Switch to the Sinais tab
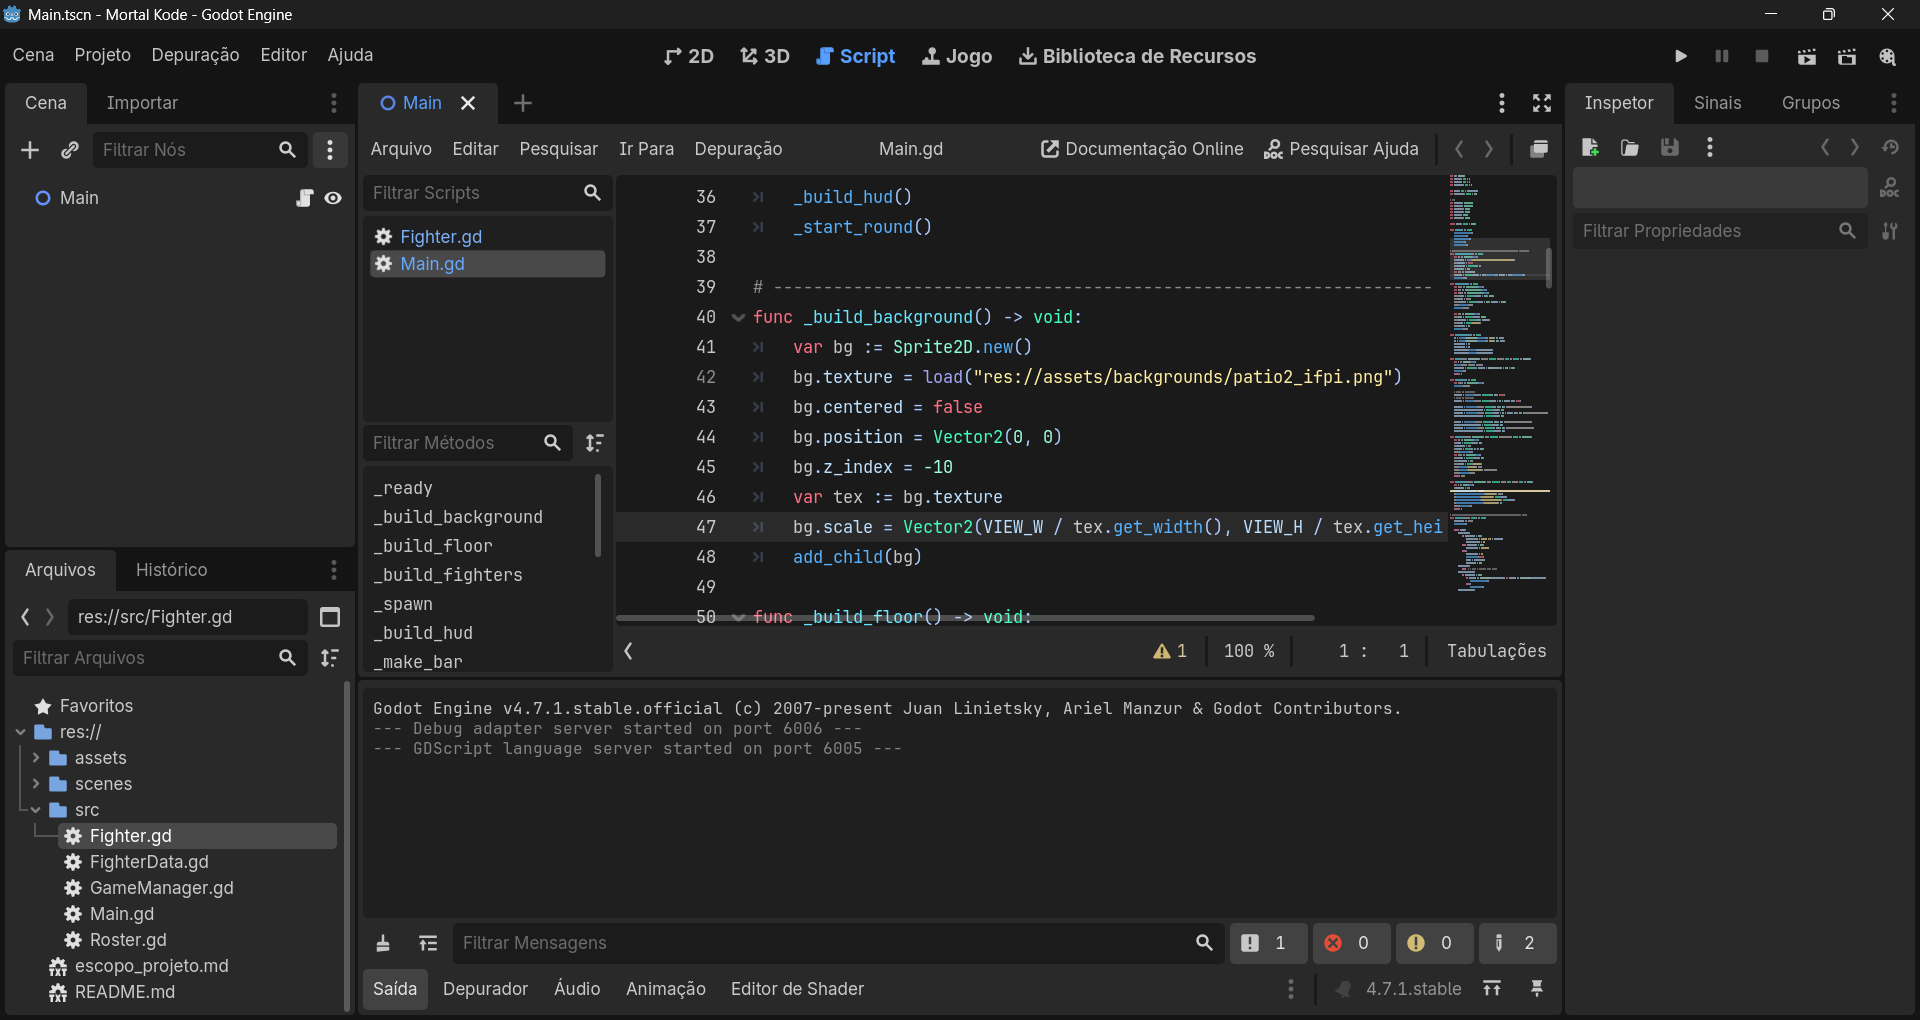 pyautogui.click(x=1717, y=103)
